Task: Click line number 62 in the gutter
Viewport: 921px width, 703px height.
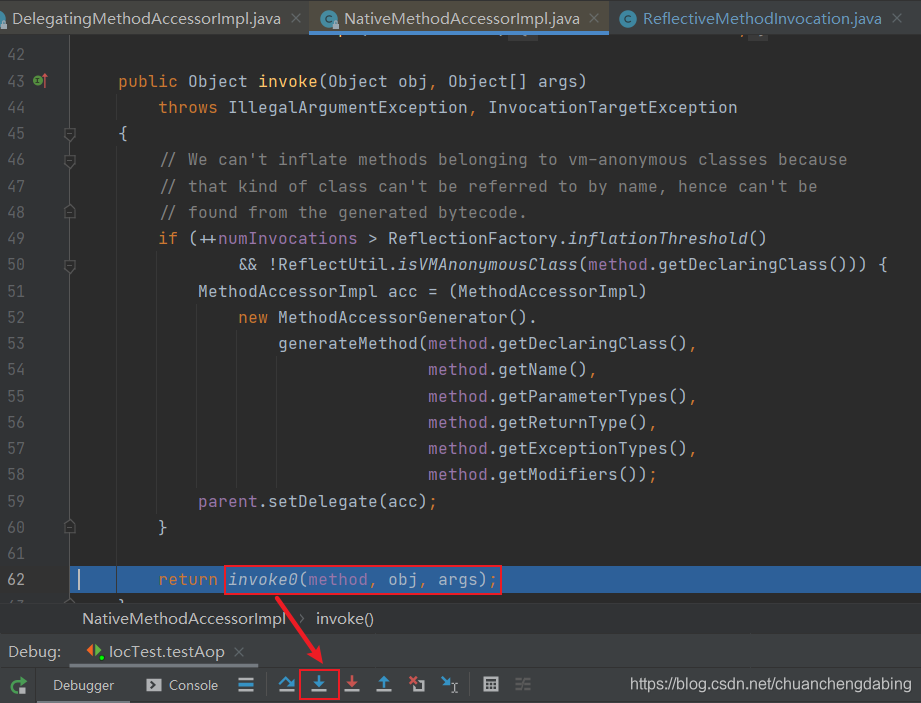Action: point(16,580)
